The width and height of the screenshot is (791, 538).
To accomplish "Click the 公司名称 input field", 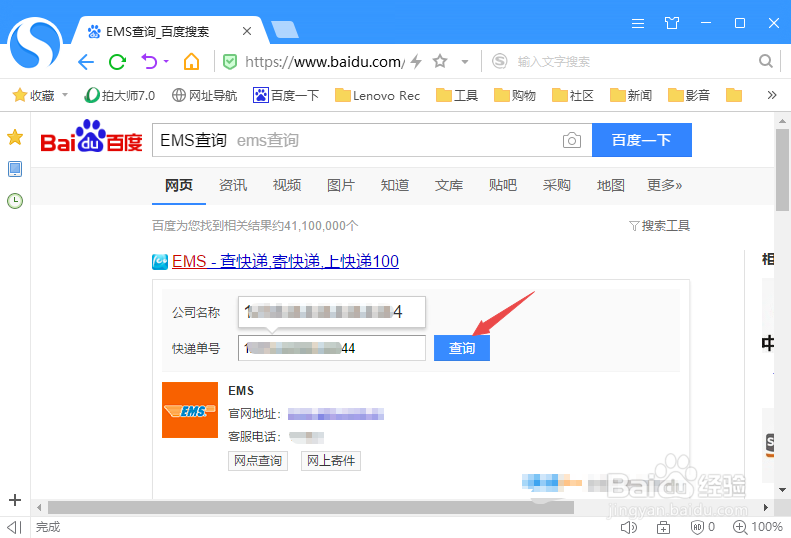I will click(x=332, y=311).
